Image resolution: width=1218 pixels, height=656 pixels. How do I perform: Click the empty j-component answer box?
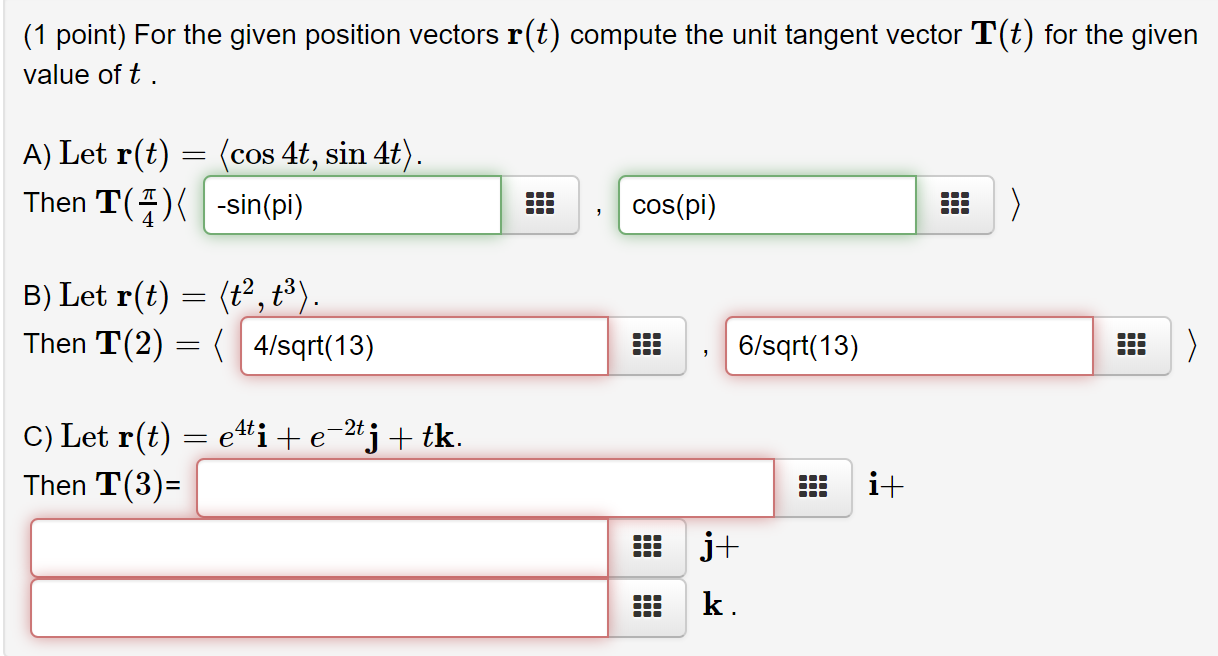(x=320, y=547)
